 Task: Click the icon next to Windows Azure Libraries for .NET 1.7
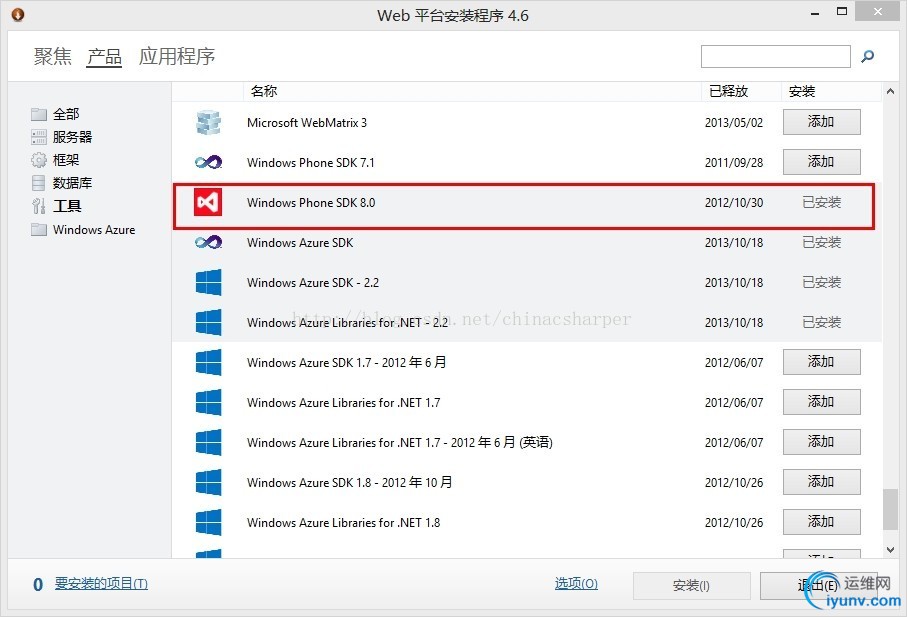208,402
